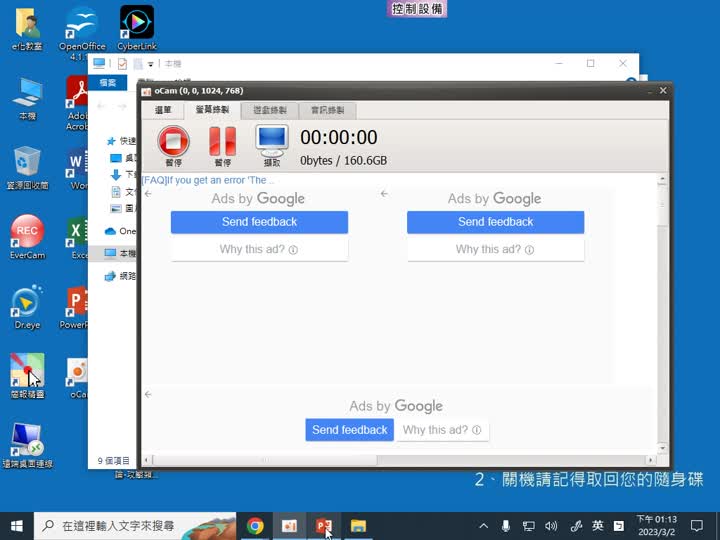The height and width of the screenshot is (540, 720).
Task: Expand hidden system tray icons chevron
Action: coord(484,526)
